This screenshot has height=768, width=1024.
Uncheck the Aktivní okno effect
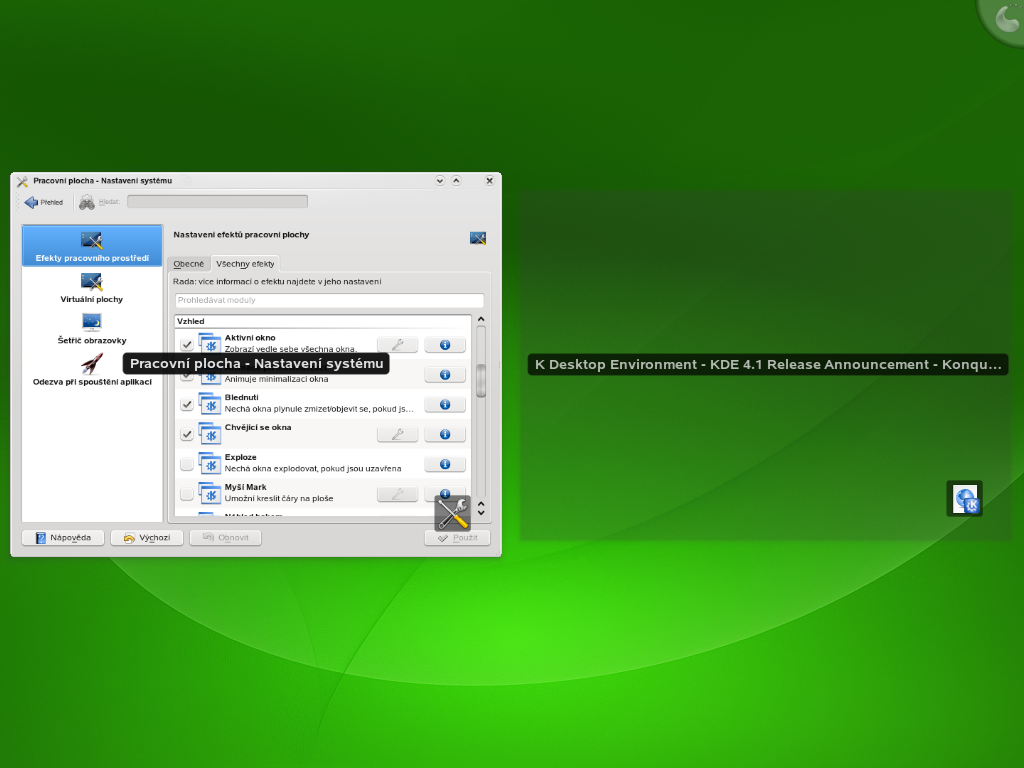(x=187, y=344)
